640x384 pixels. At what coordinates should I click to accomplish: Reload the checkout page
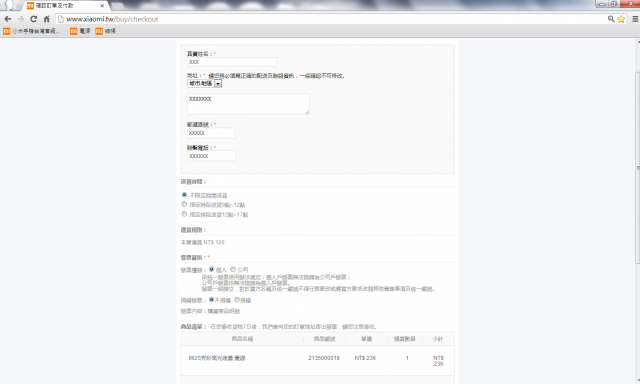(x=33, y=19)
